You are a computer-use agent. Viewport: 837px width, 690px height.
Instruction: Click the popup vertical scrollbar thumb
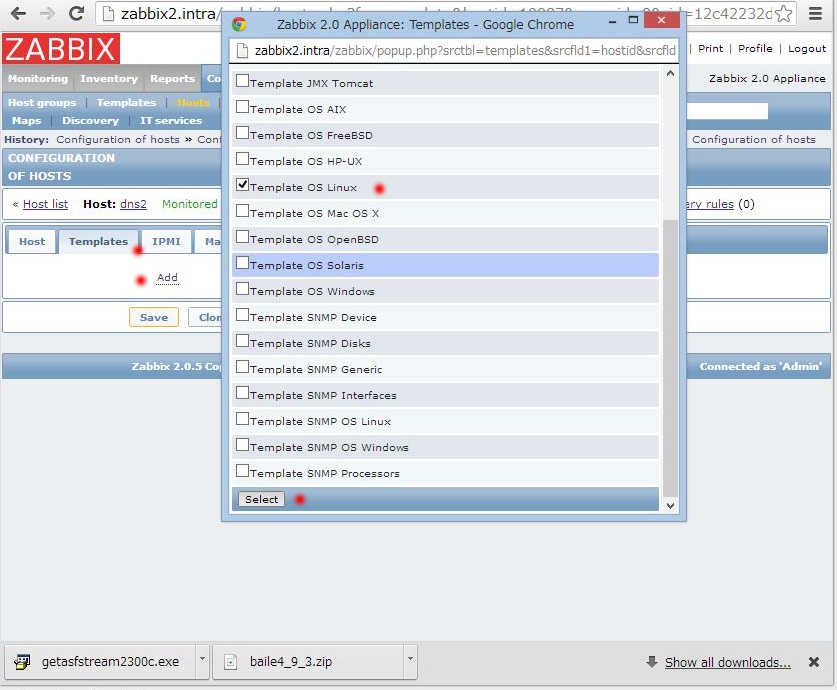tap(670, 358)
